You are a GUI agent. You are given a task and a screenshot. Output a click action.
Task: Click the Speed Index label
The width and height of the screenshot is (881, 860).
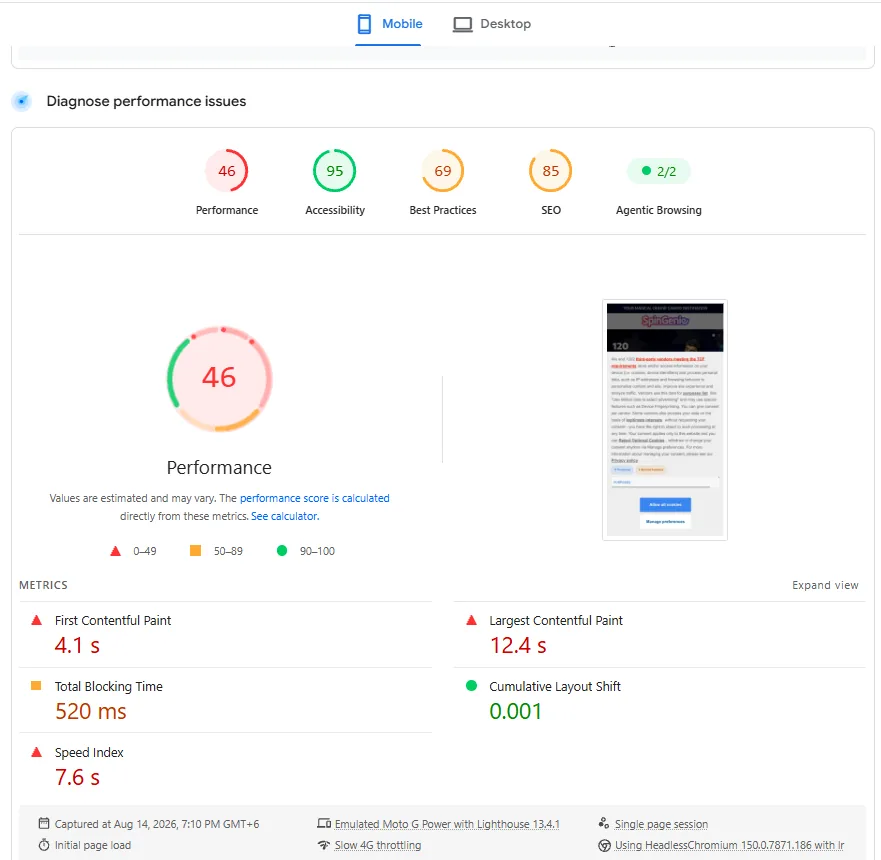point(89,753)
